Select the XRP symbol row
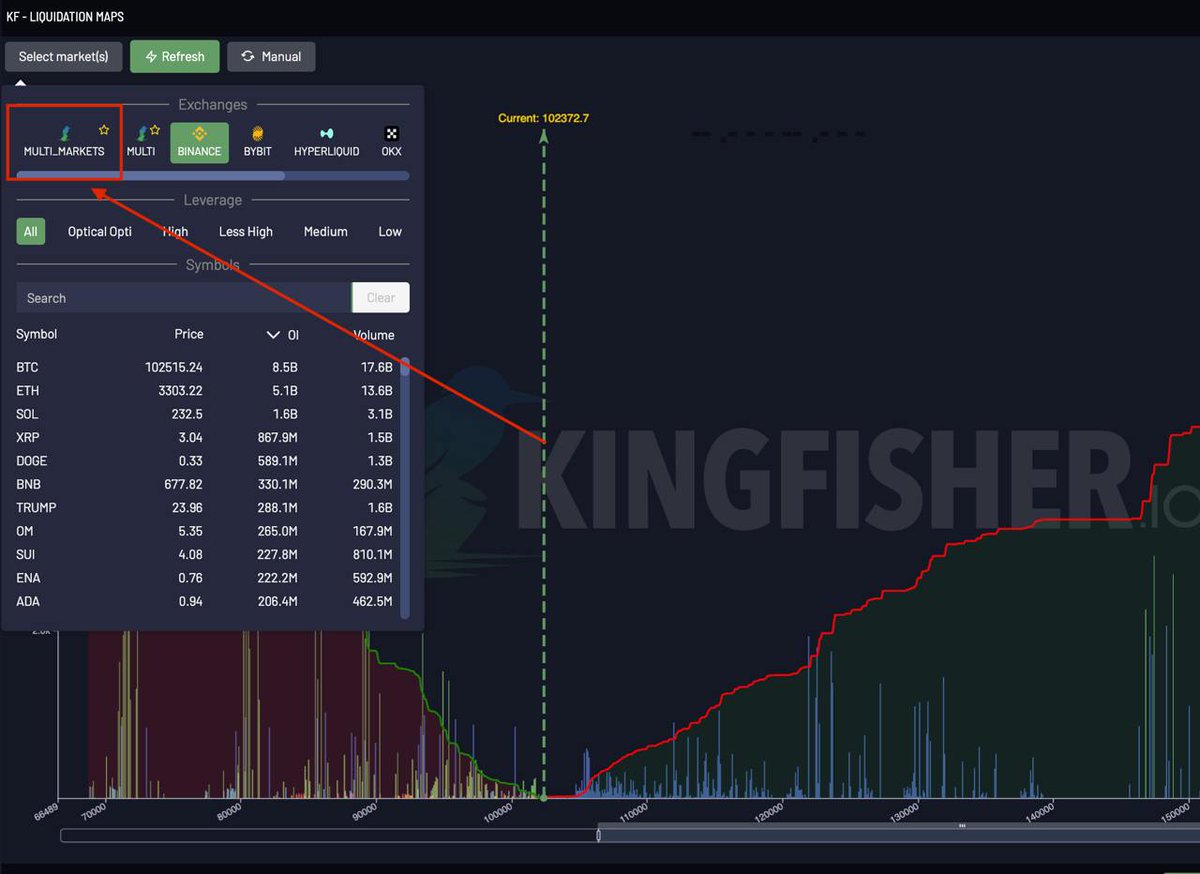Viewport: 1200px width, 874px height. point(206,437)
